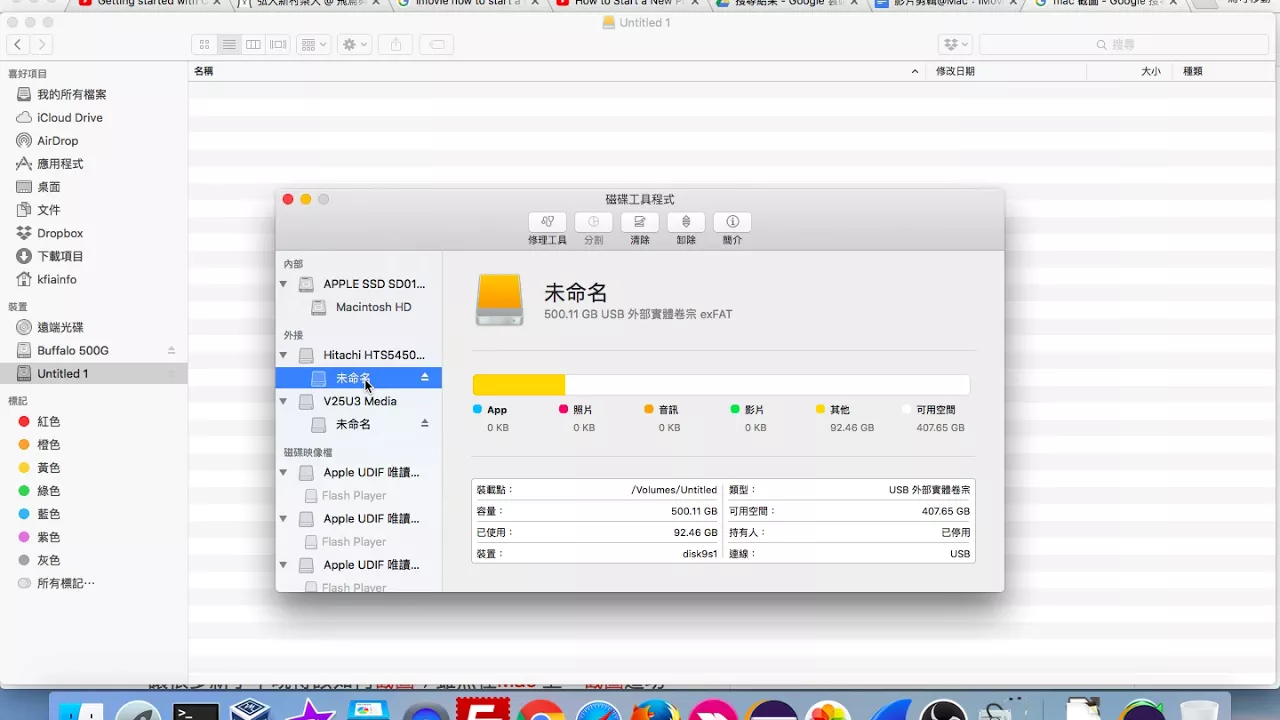Image resolution: width=1280 pixels, height=720 pixels.
Task: Eject 未命名 volume under Hitachi HTS5450
Action: click(425, 377)
